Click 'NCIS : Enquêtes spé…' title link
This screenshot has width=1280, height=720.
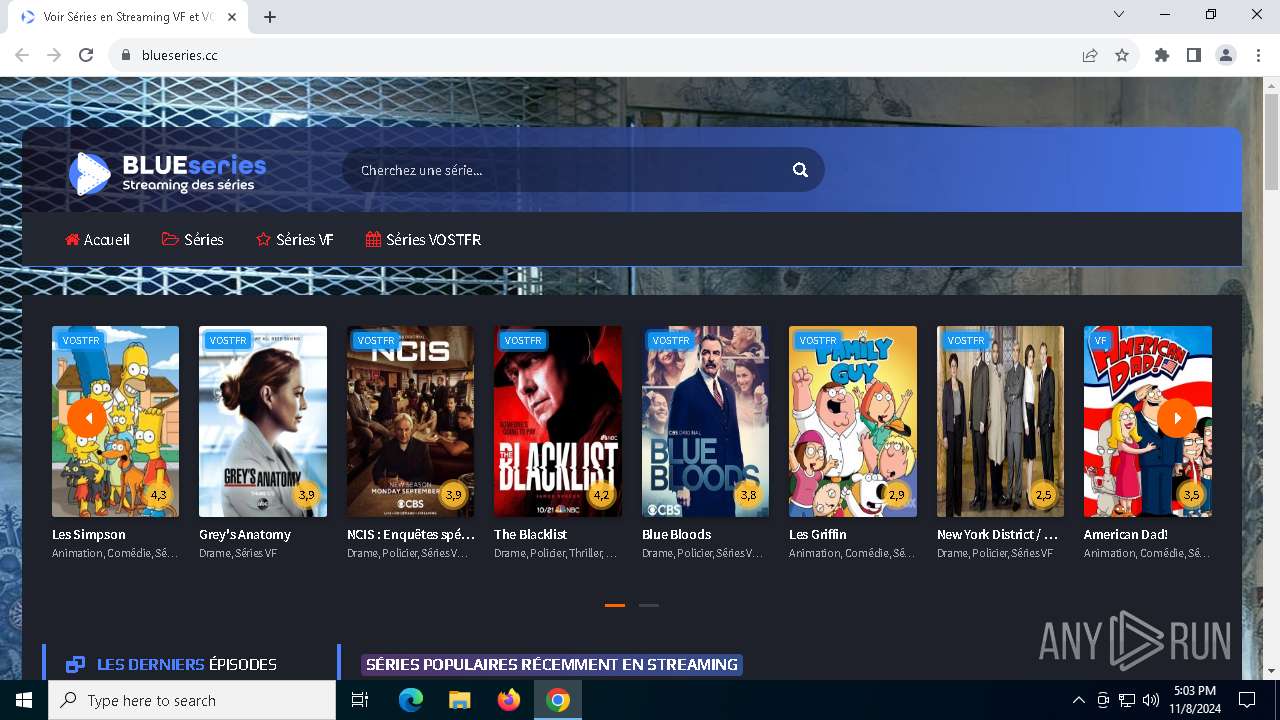click(x=411, y=535)
